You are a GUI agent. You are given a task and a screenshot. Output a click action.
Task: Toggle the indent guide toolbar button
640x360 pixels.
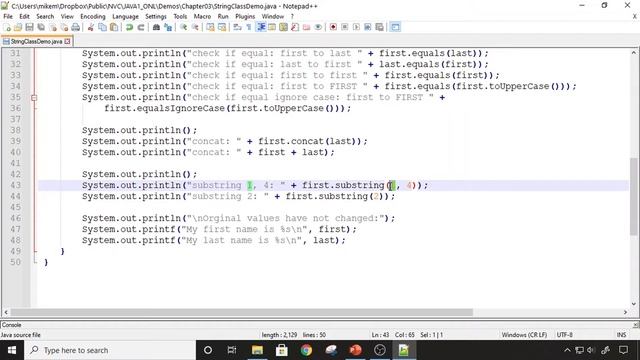260,27
